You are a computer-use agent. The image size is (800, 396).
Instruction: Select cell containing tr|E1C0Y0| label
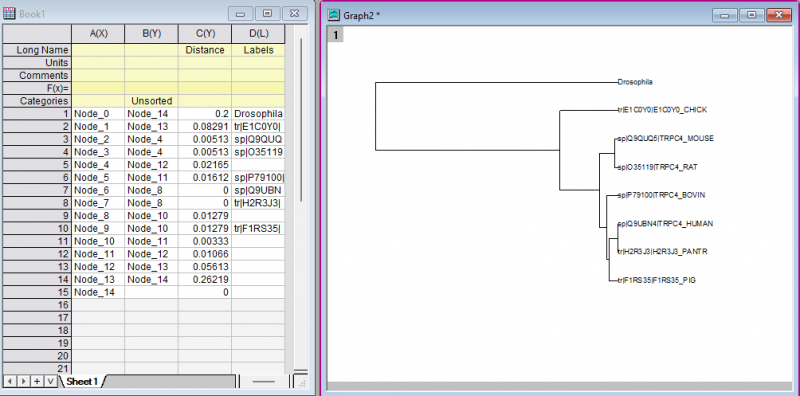[258, 127]
